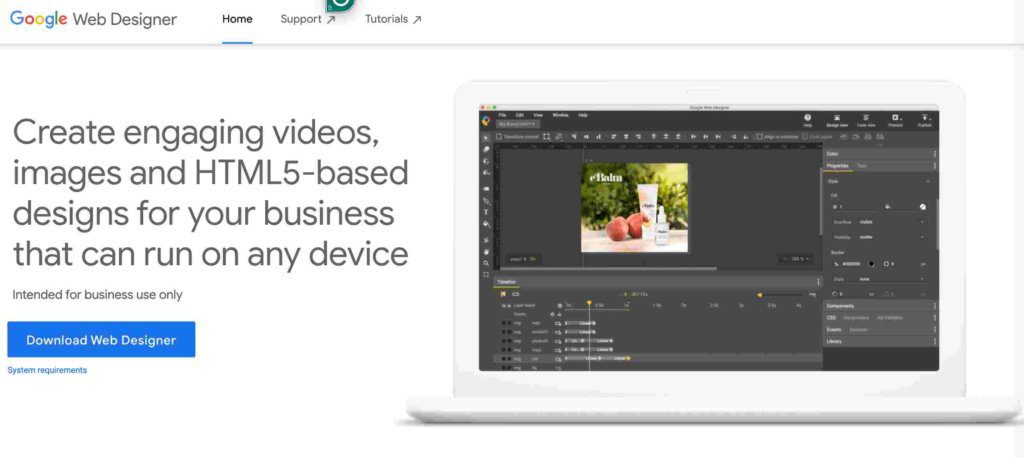The width and height of the screenshot is (1024, 458).
Task: Open the 100 % canvas zoom dropdown
Action: click(795, 259)
